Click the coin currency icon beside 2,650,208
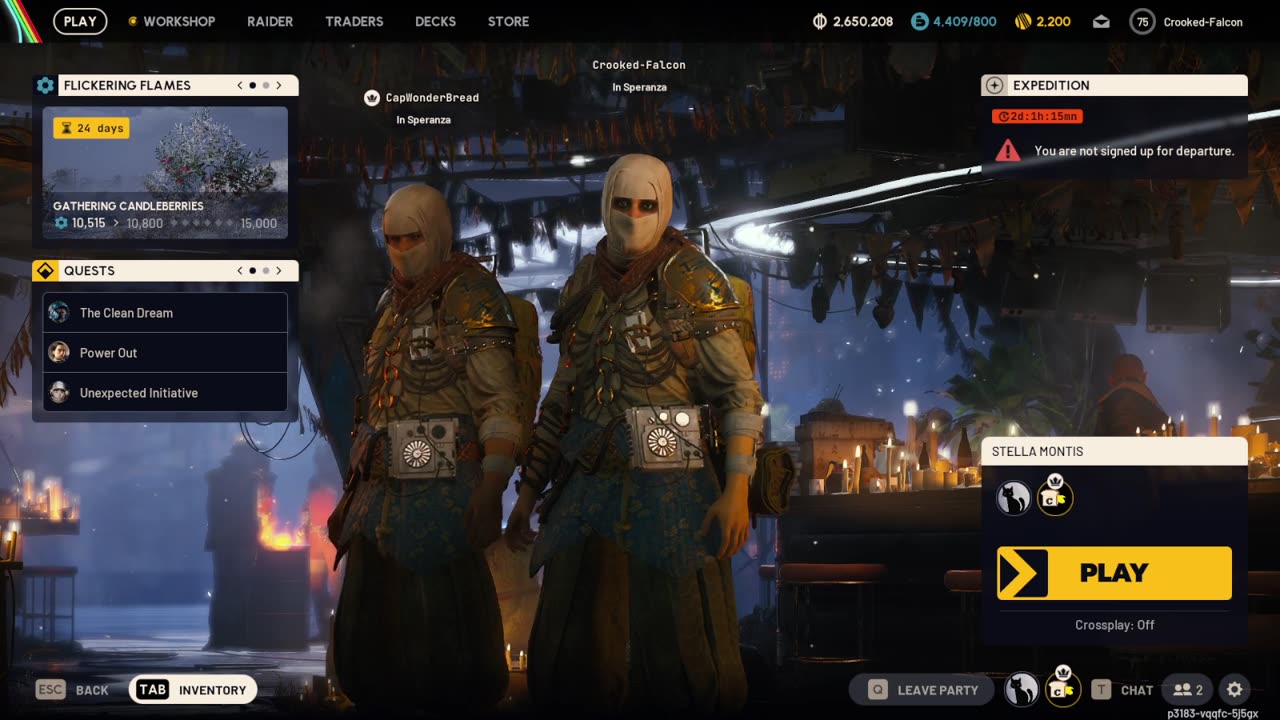Screen dimensions: 1280x720 (820, 21)
